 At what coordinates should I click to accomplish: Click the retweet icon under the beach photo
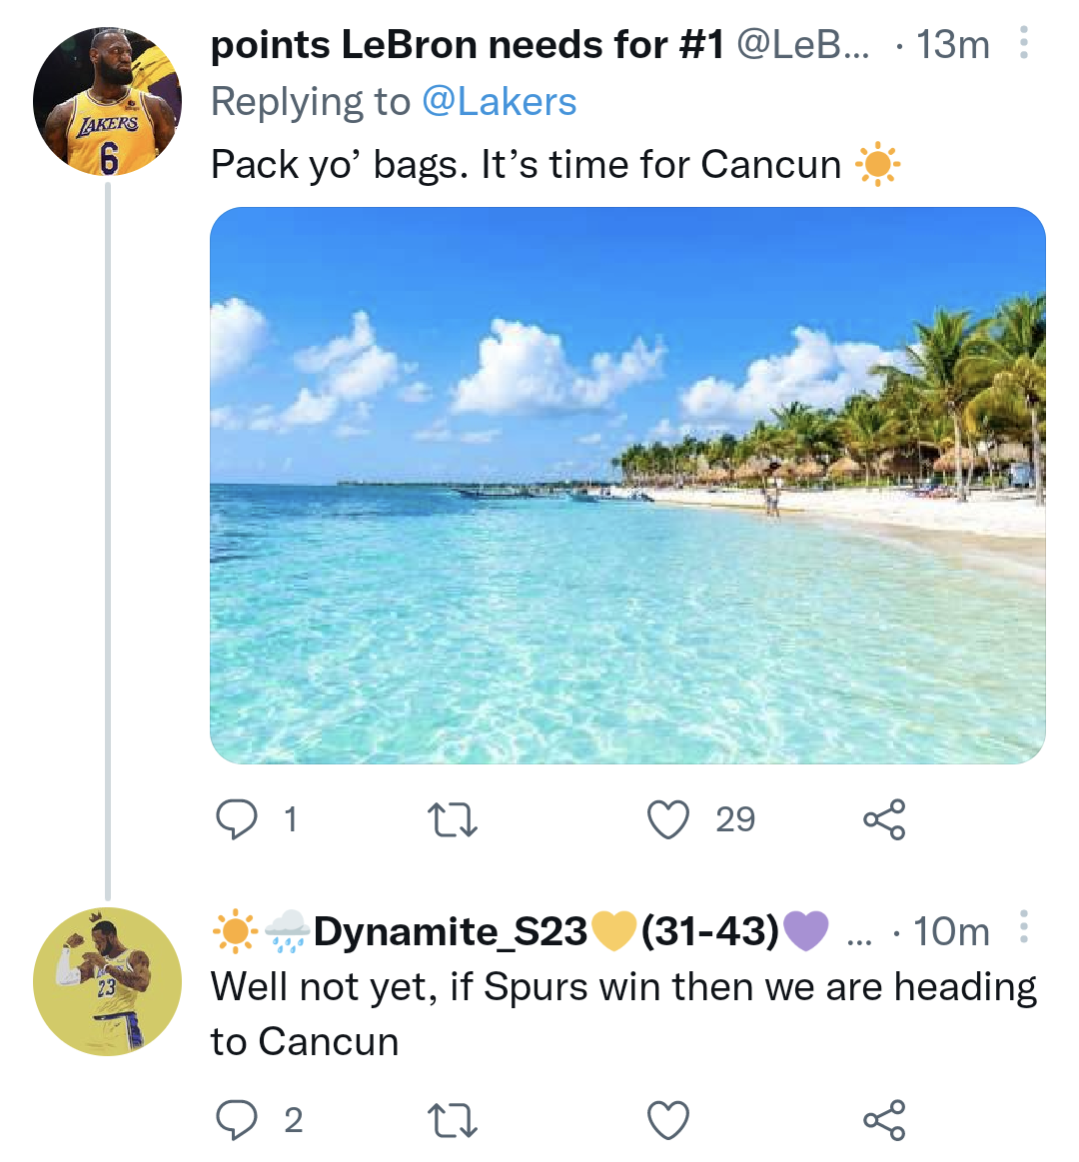pos(454,820)
